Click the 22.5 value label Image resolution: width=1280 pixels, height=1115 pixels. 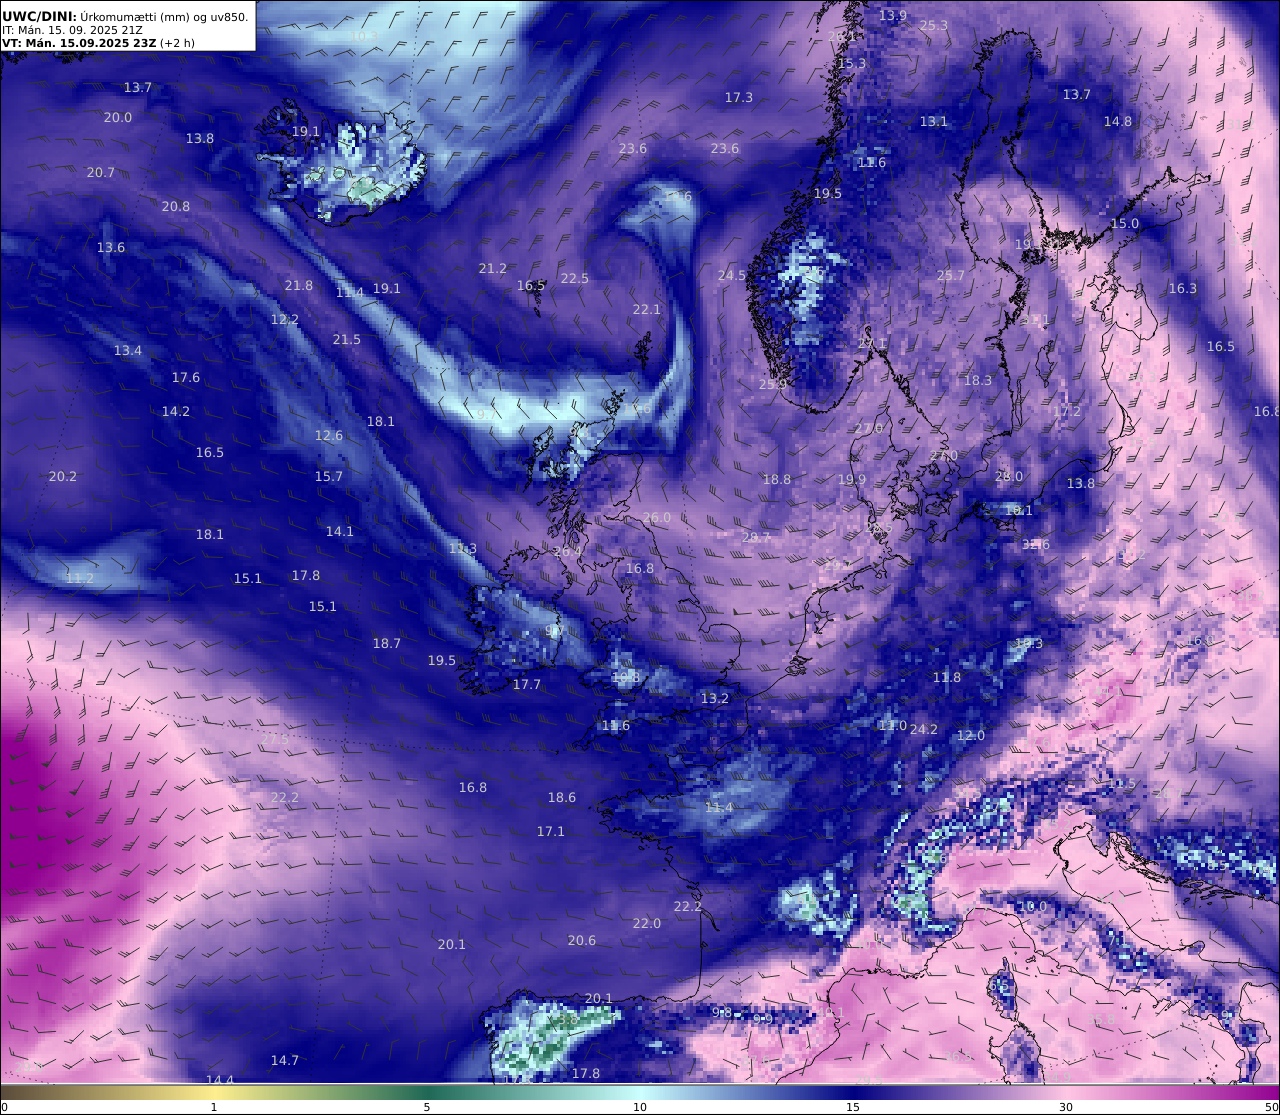575,279
